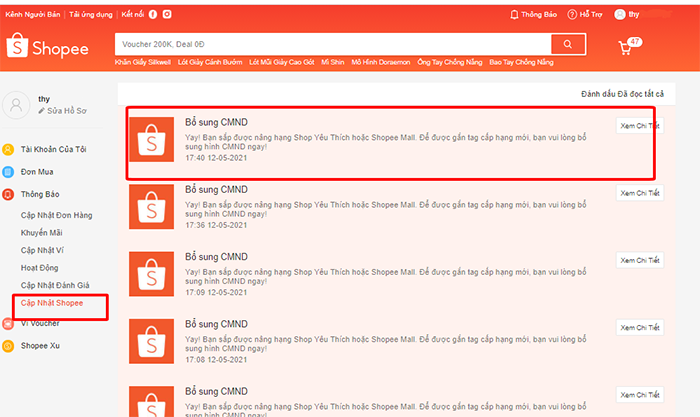This screenshot has width=700, height=417.
Task: Click Bổ sung CMND title at 17:40
Action: 217,122
